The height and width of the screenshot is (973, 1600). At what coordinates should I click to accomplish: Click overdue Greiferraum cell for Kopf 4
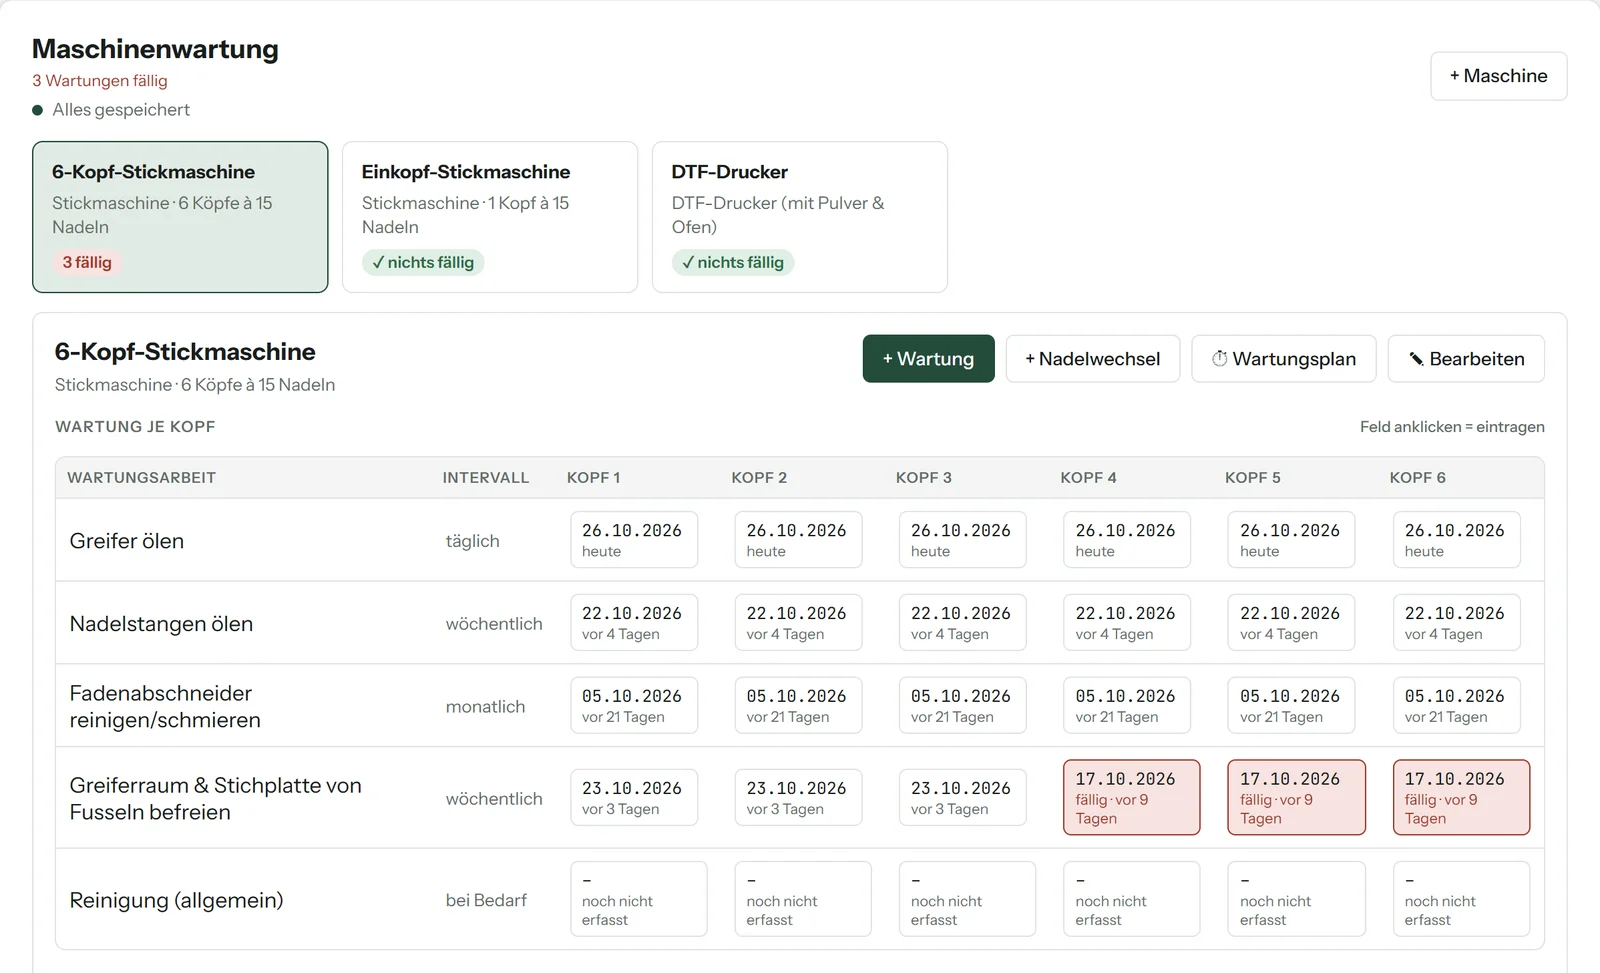coord(1132,798)
